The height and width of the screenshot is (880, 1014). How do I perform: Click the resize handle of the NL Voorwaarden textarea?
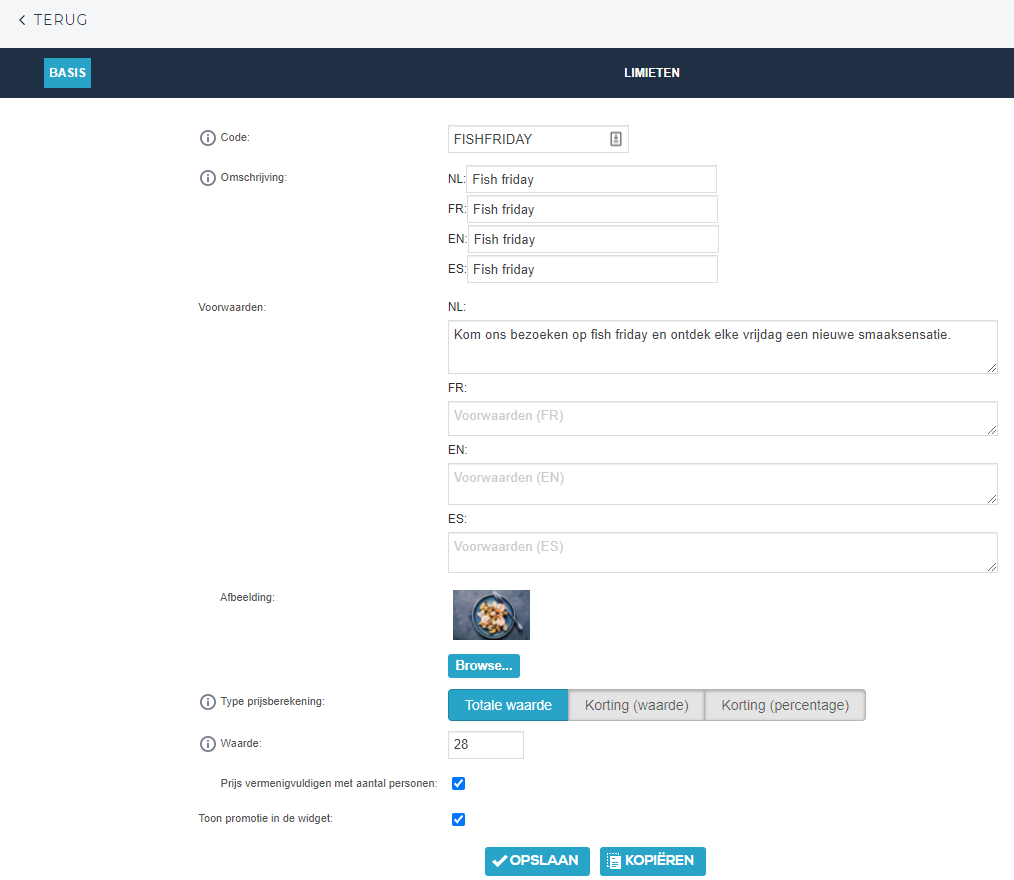(992, 368)
